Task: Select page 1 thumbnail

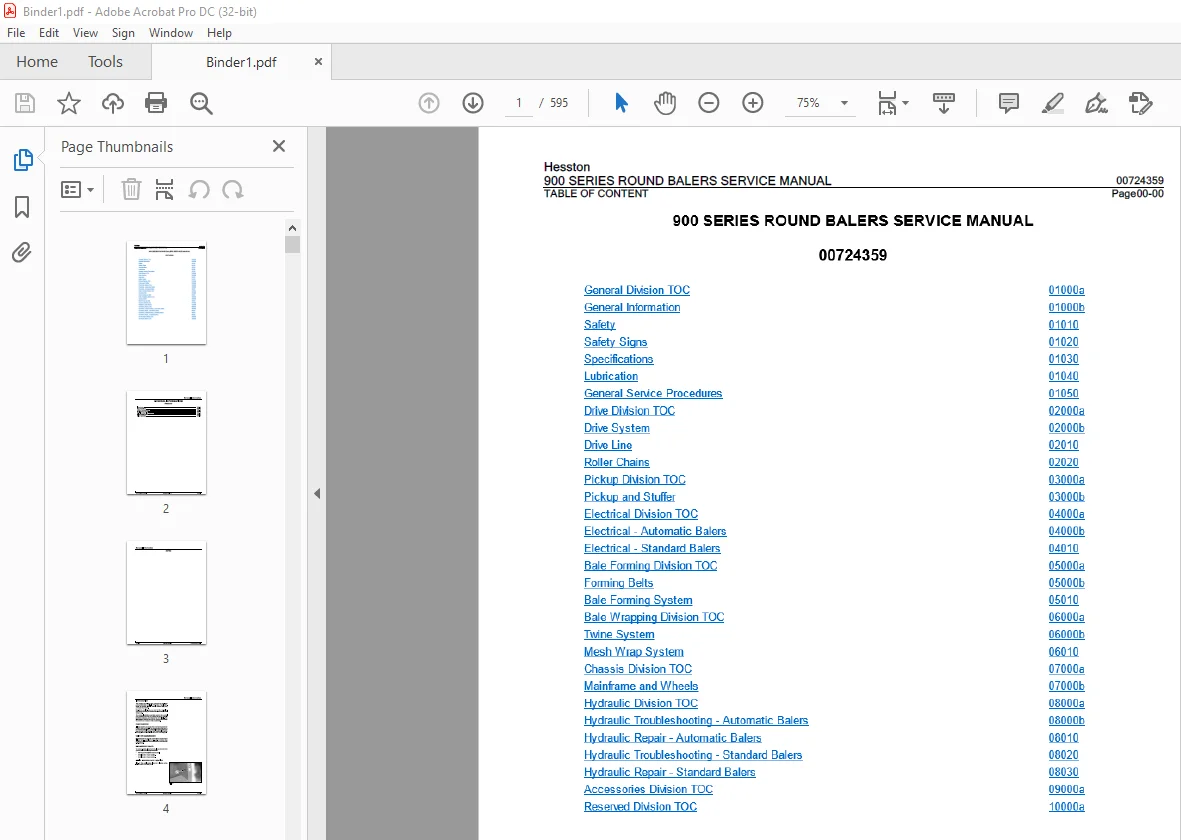Action: pos(166,293)
